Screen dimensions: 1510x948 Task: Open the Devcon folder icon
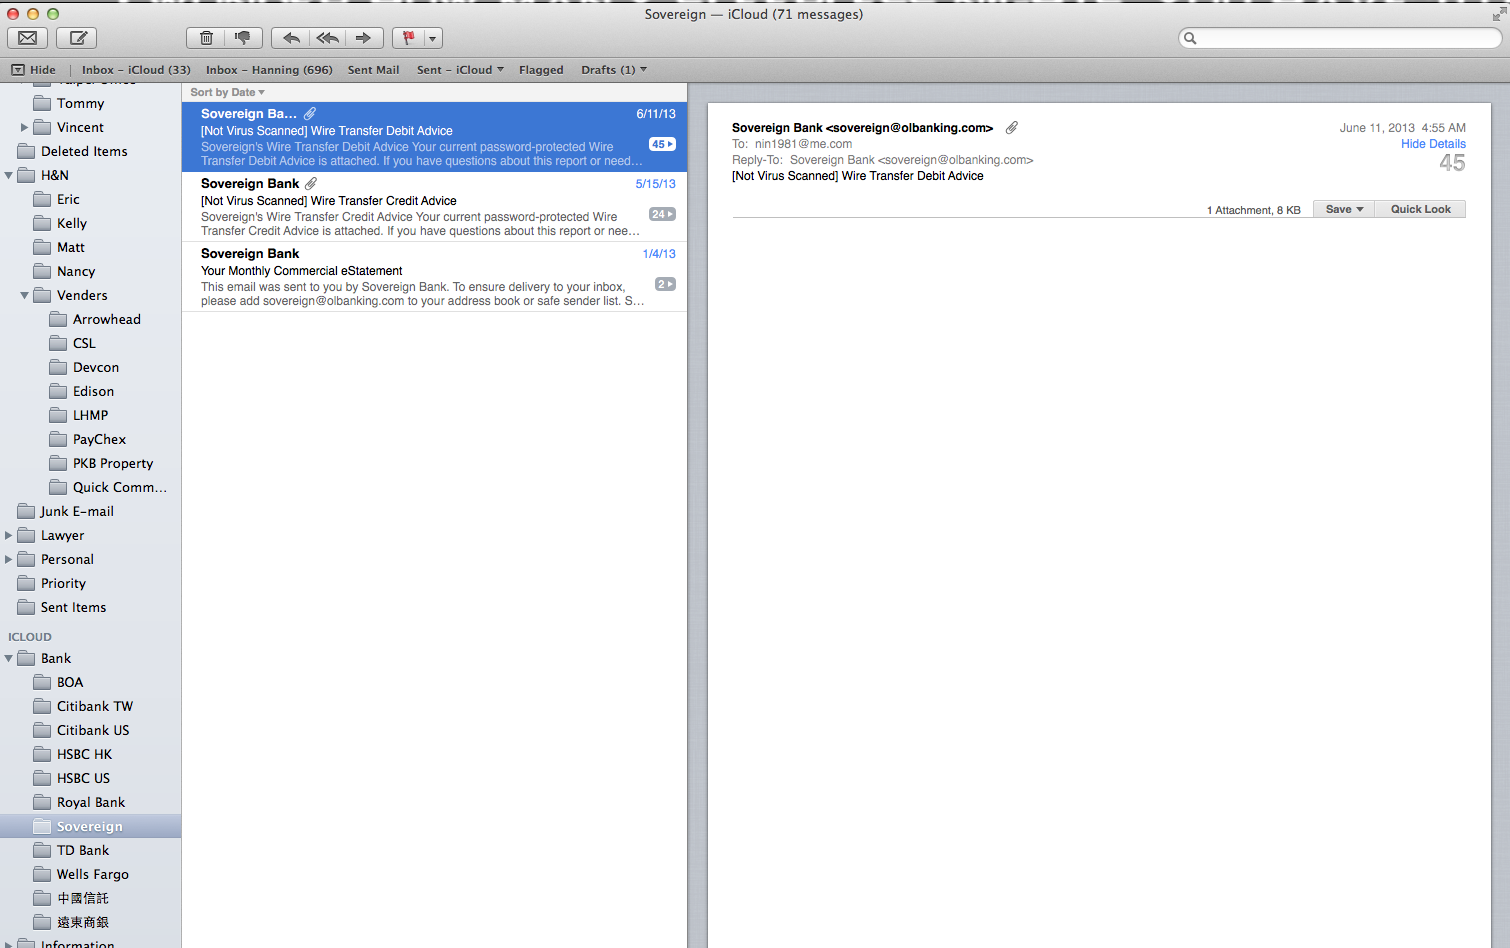tap(58, 367)
